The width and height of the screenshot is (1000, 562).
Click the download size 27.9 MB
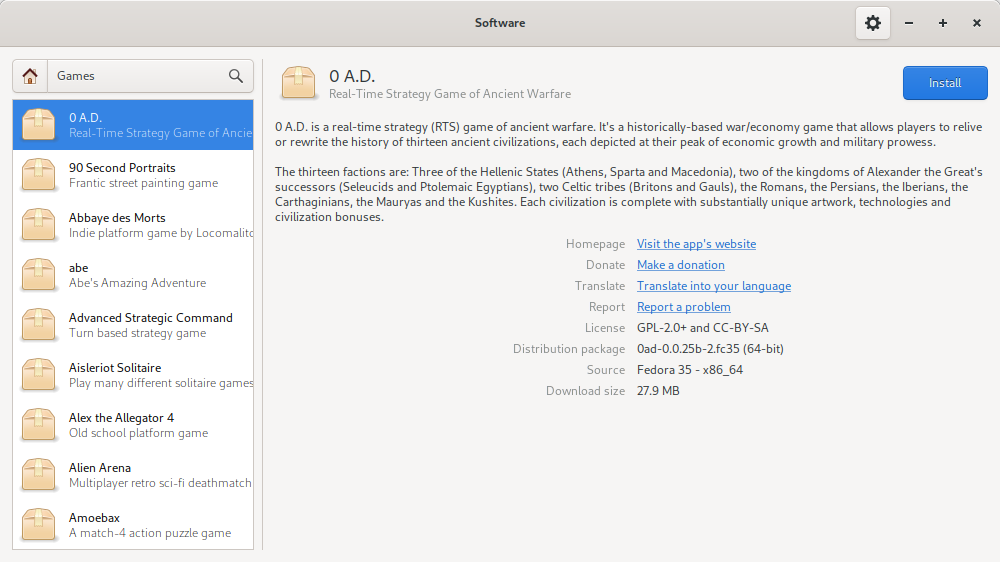(x=658, y=391)
